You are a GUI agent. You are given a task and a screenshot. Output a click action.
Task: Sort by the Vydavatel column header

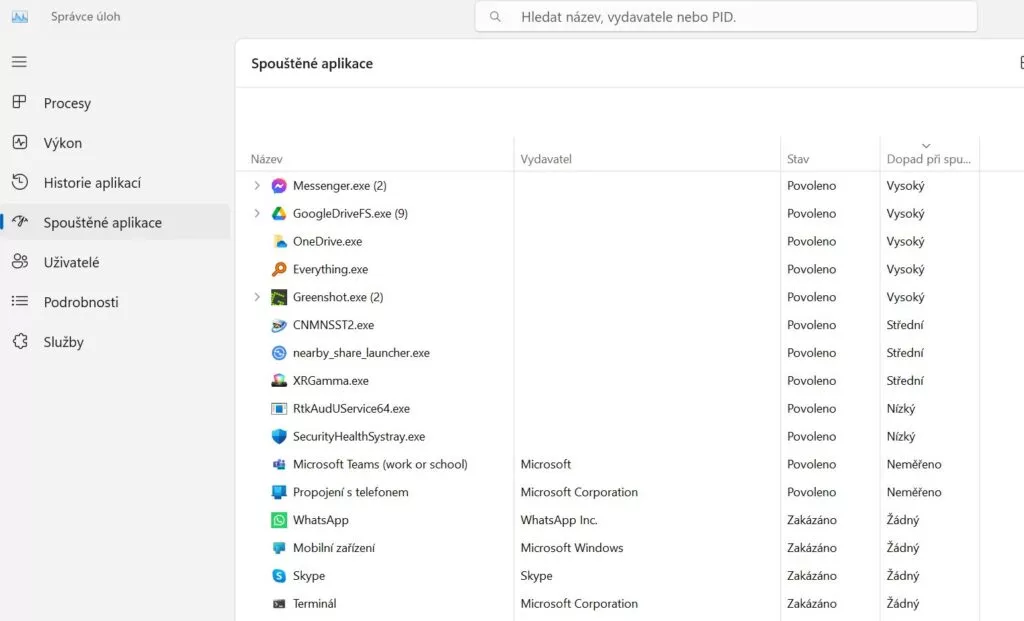(x=546, y=159)
